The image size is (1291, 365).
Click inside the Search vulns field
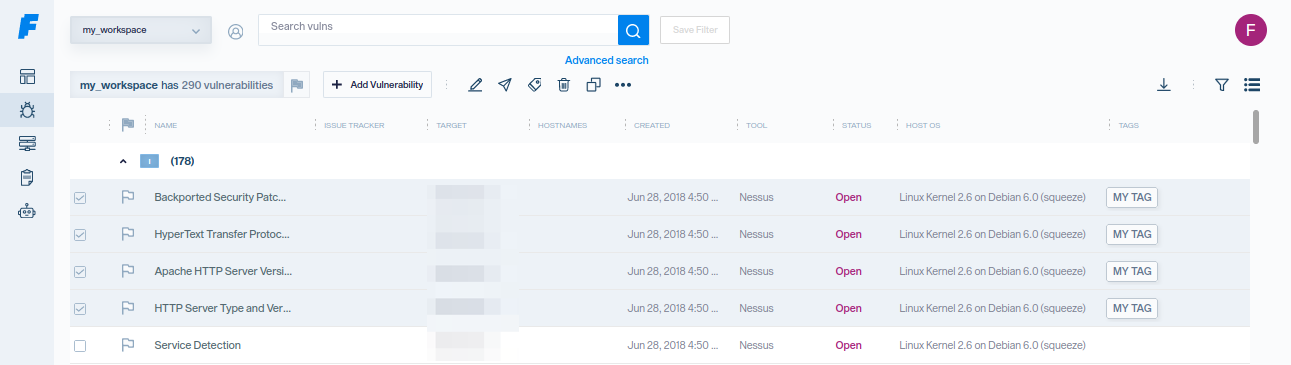click(438, 30)
